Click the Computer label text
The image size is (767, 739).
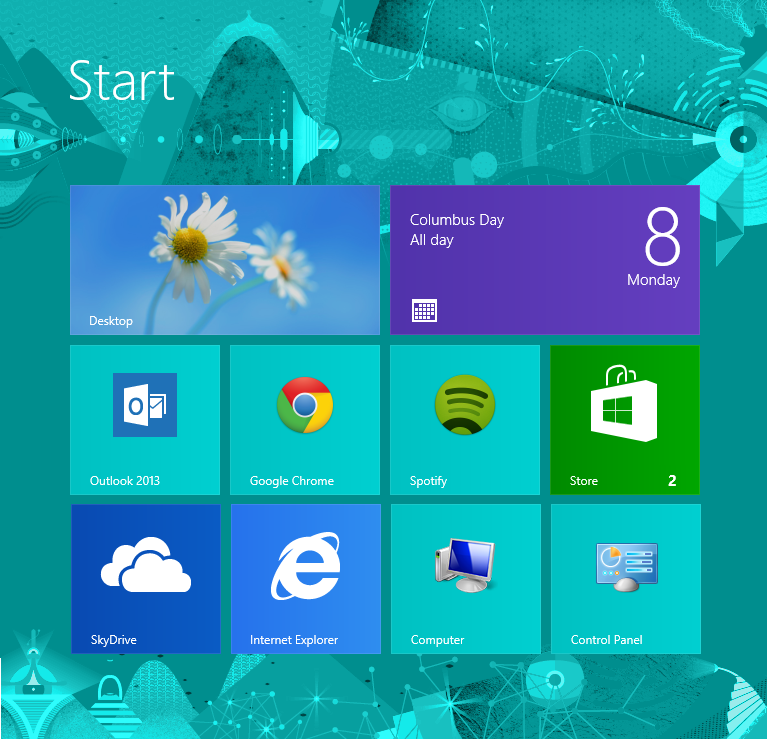tap(437, 640)
